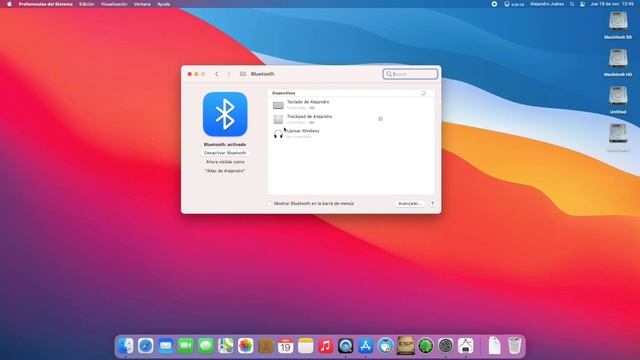
Task: Open Mail from the Dock
Action: coord(166,346)
